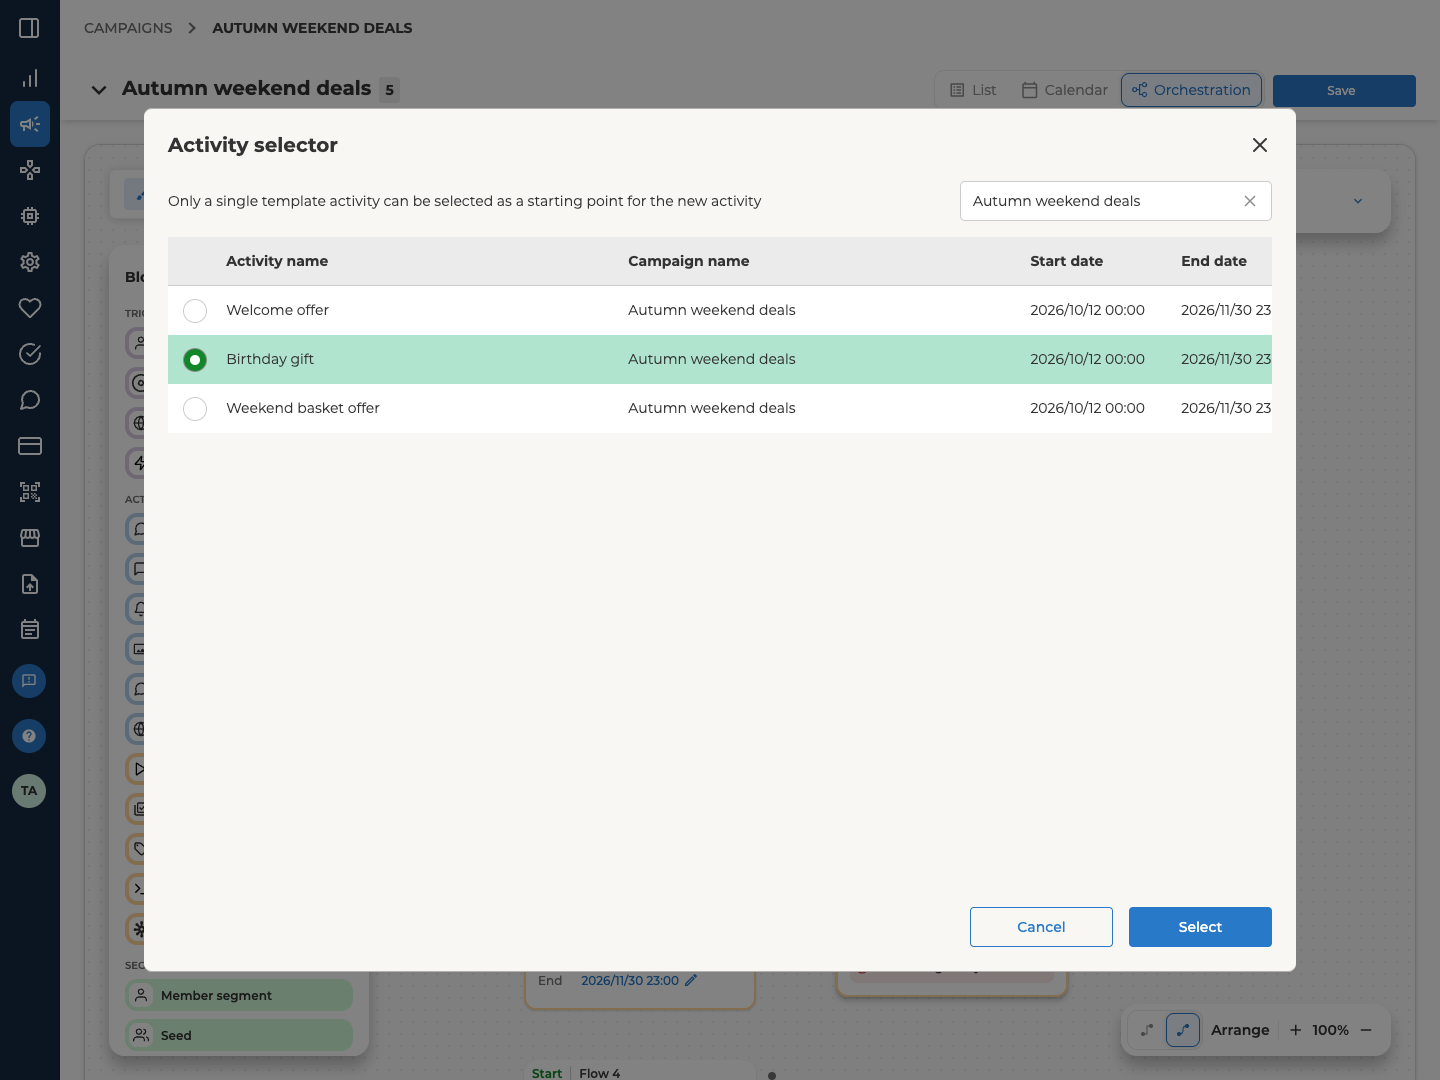This screenshot has width=1440, height=1080.
Task: Go to the CAMPAIGNS breadcrumb
Action: click(x=128, y=28)
